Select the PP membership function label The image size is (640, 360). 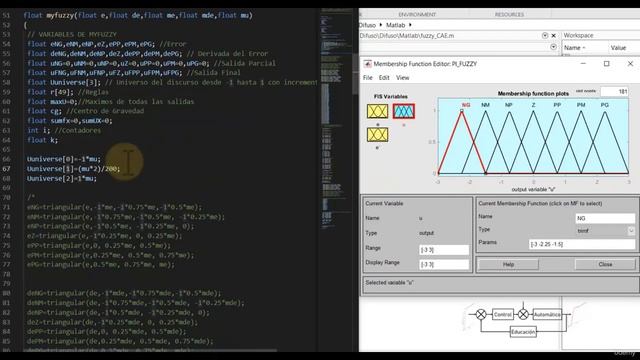[557, 105]
